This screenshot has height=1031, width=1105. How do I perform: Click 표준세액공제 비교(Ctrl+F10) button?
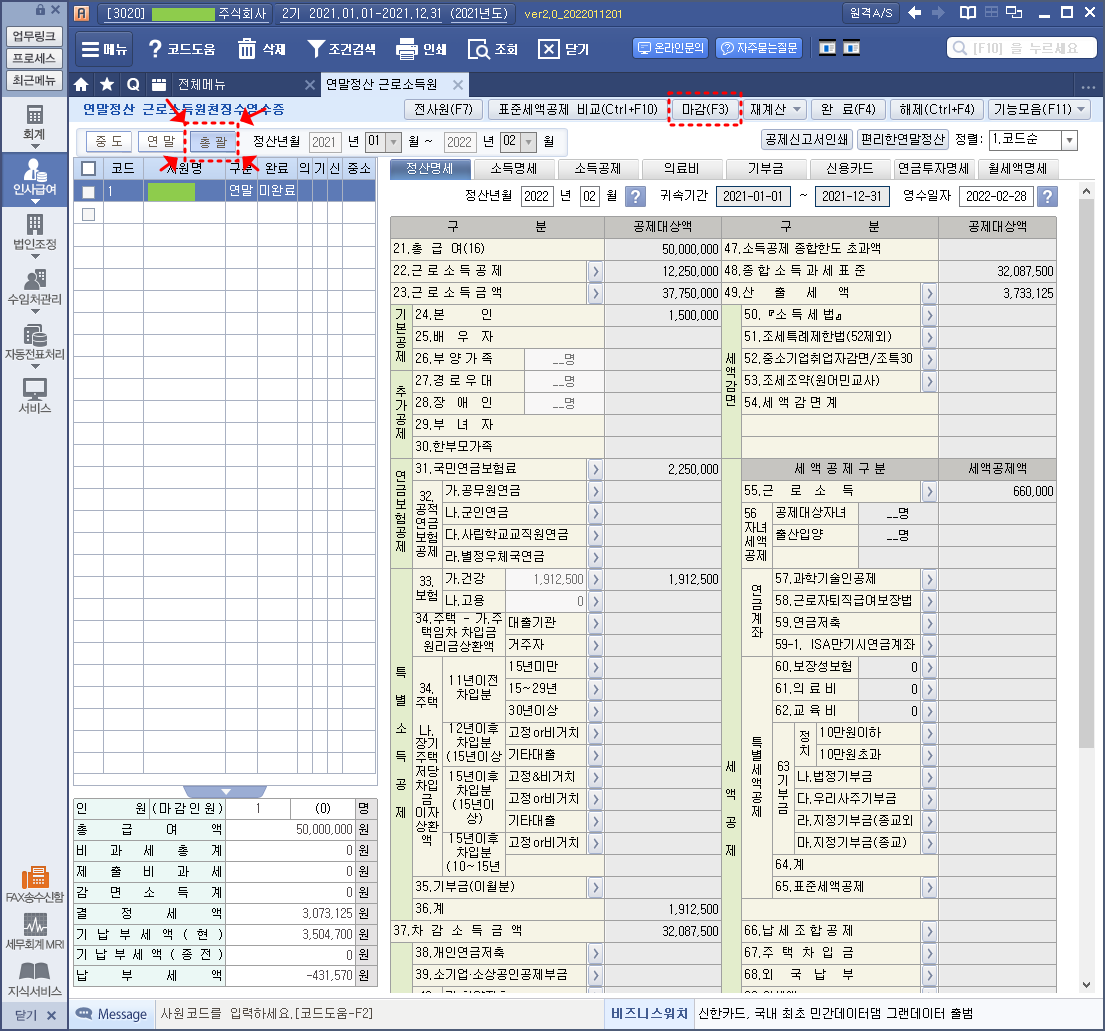click(578, 109)
